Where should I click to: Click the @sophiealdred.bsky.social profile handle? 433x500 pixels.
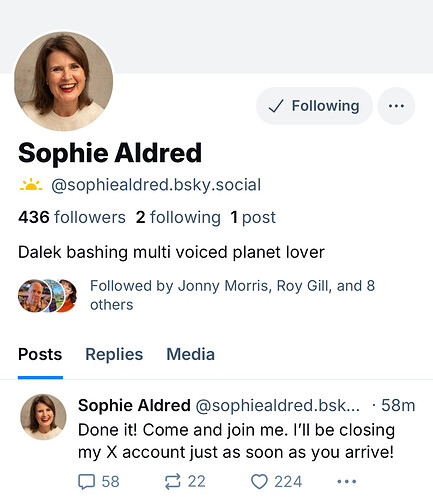(x=156, y=185)
